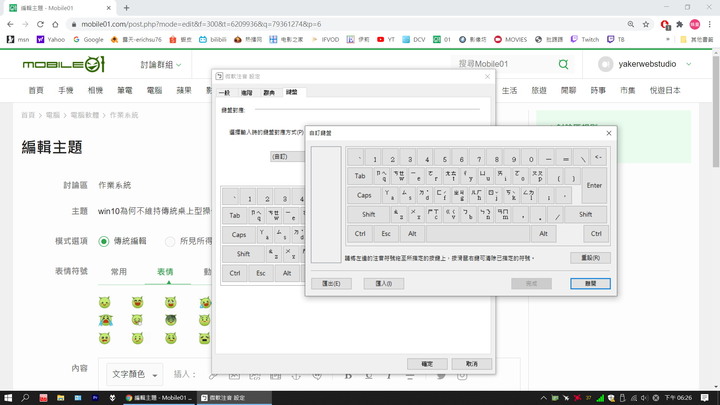Switch to the 表情 emoji tab
Image resolution: width=720 pixels, height=405 pixels.
pyautogui.click(x=165, y=272)
